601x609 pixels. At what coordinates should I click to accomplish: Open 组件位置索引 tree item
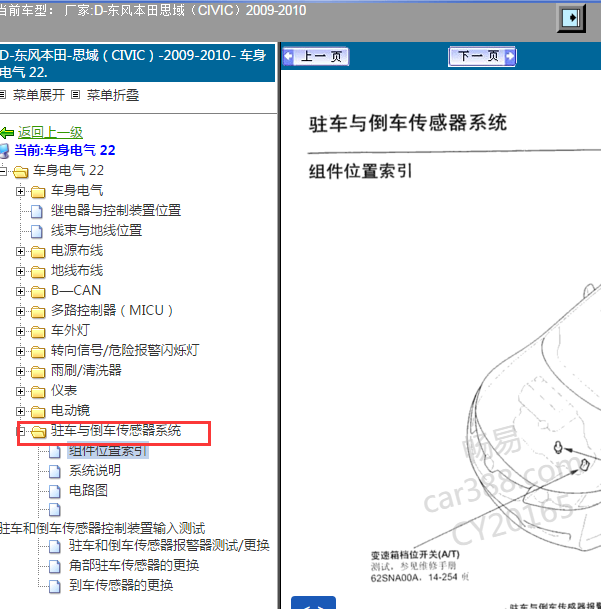point(108,451)
